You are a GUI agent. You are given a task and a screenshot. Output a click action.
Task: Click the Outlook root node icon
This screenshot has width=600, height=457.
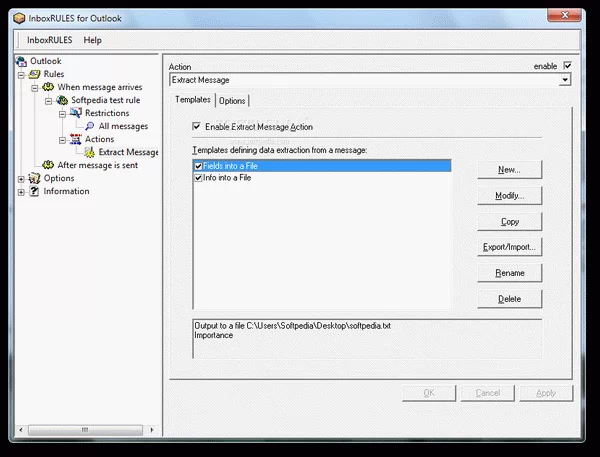coord(21,61)
